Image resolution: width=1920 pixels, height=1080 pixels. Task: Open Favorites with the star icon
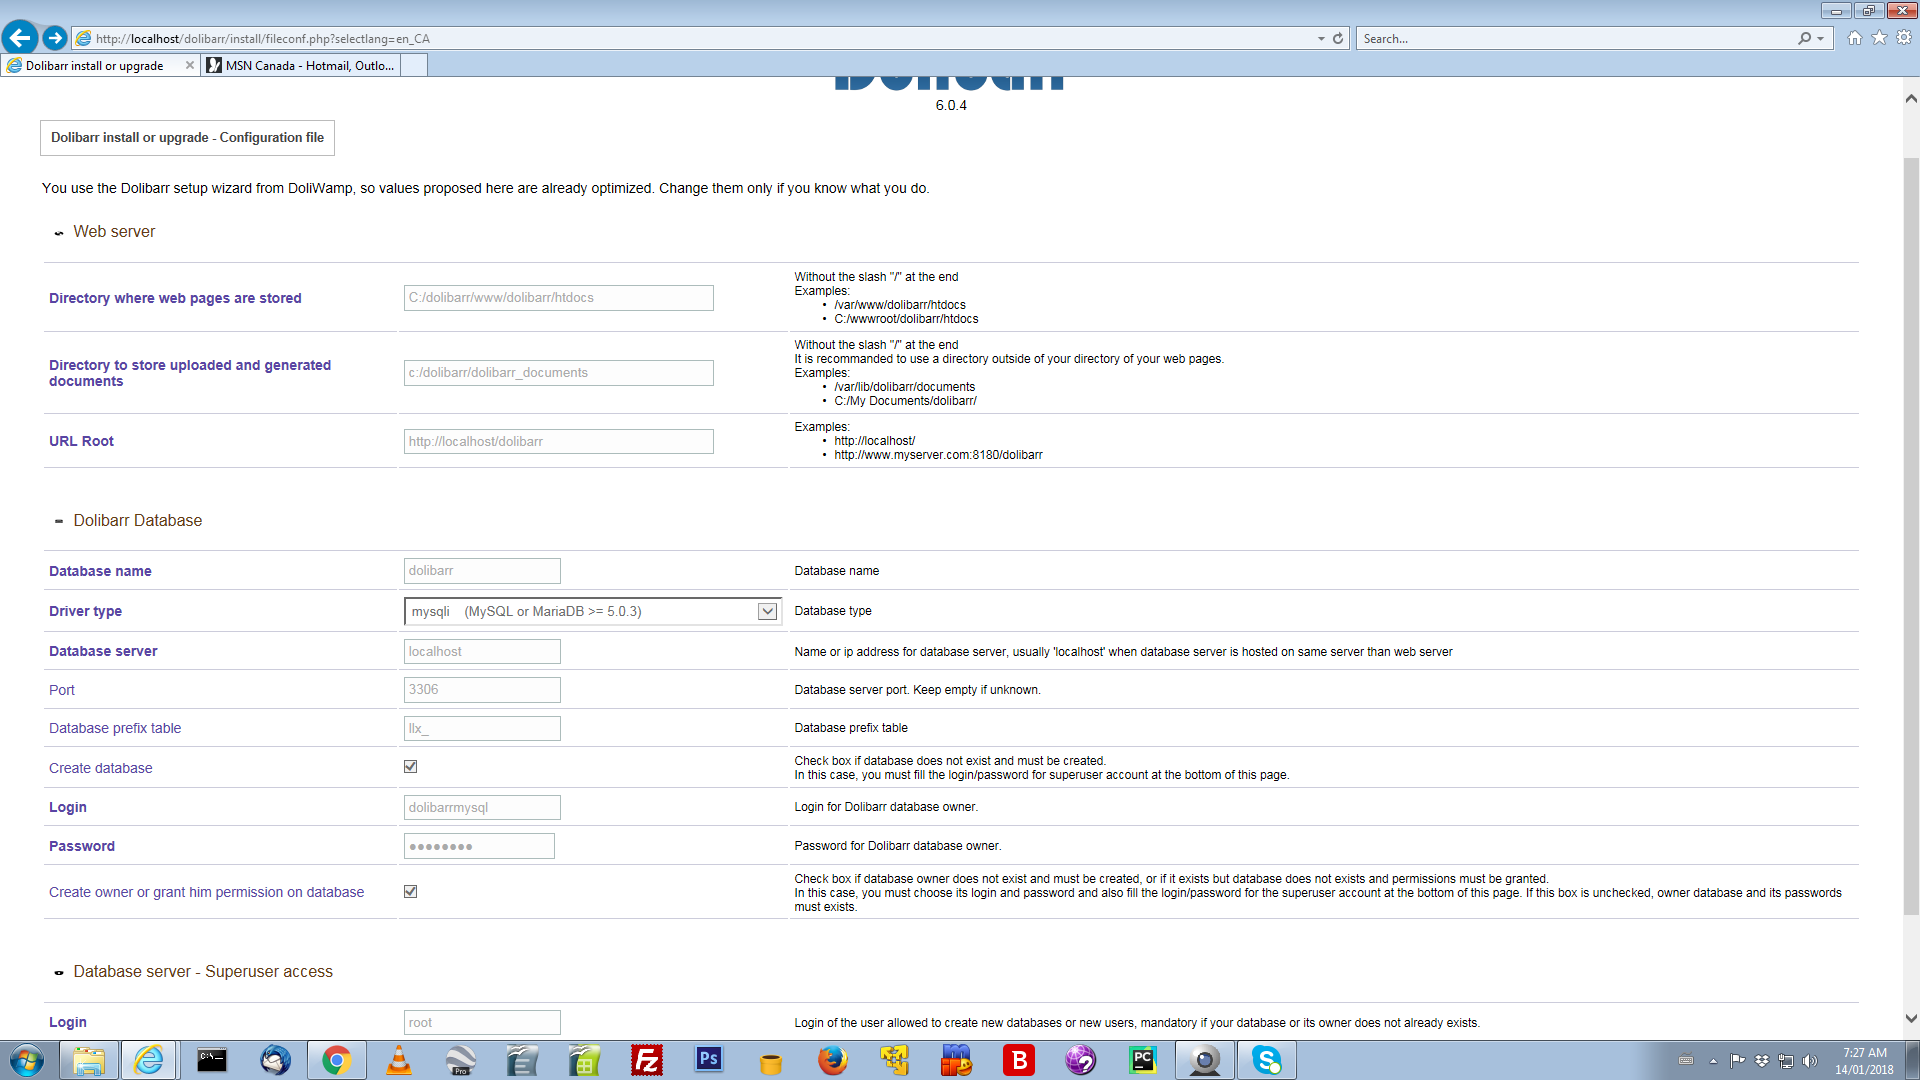pyautogui.click(x=1879, y=38)
